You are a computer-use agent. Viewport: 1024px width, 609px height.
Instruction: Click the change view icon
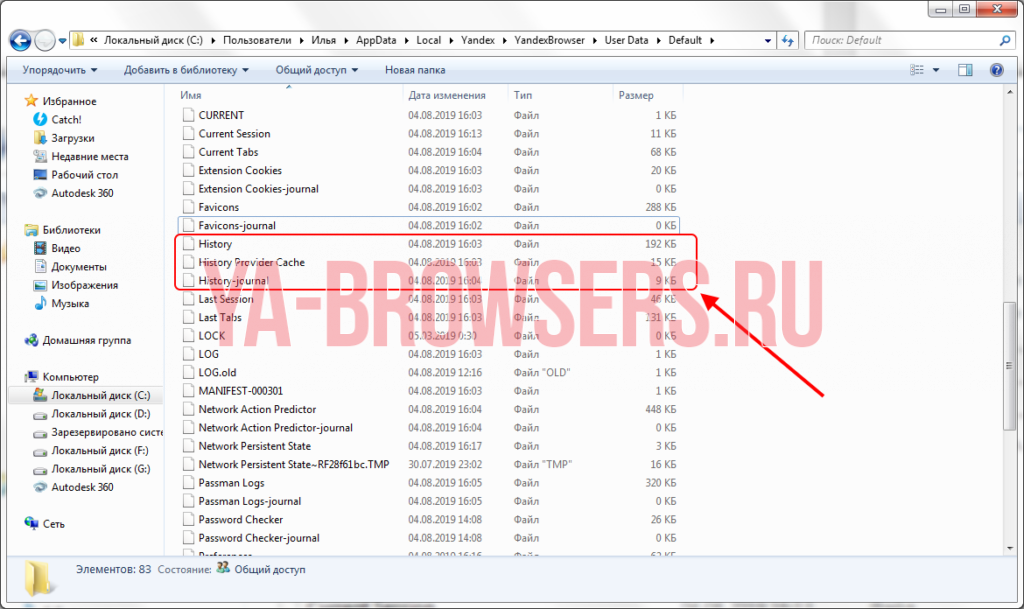pyautogui.click(x=917, y=70)
